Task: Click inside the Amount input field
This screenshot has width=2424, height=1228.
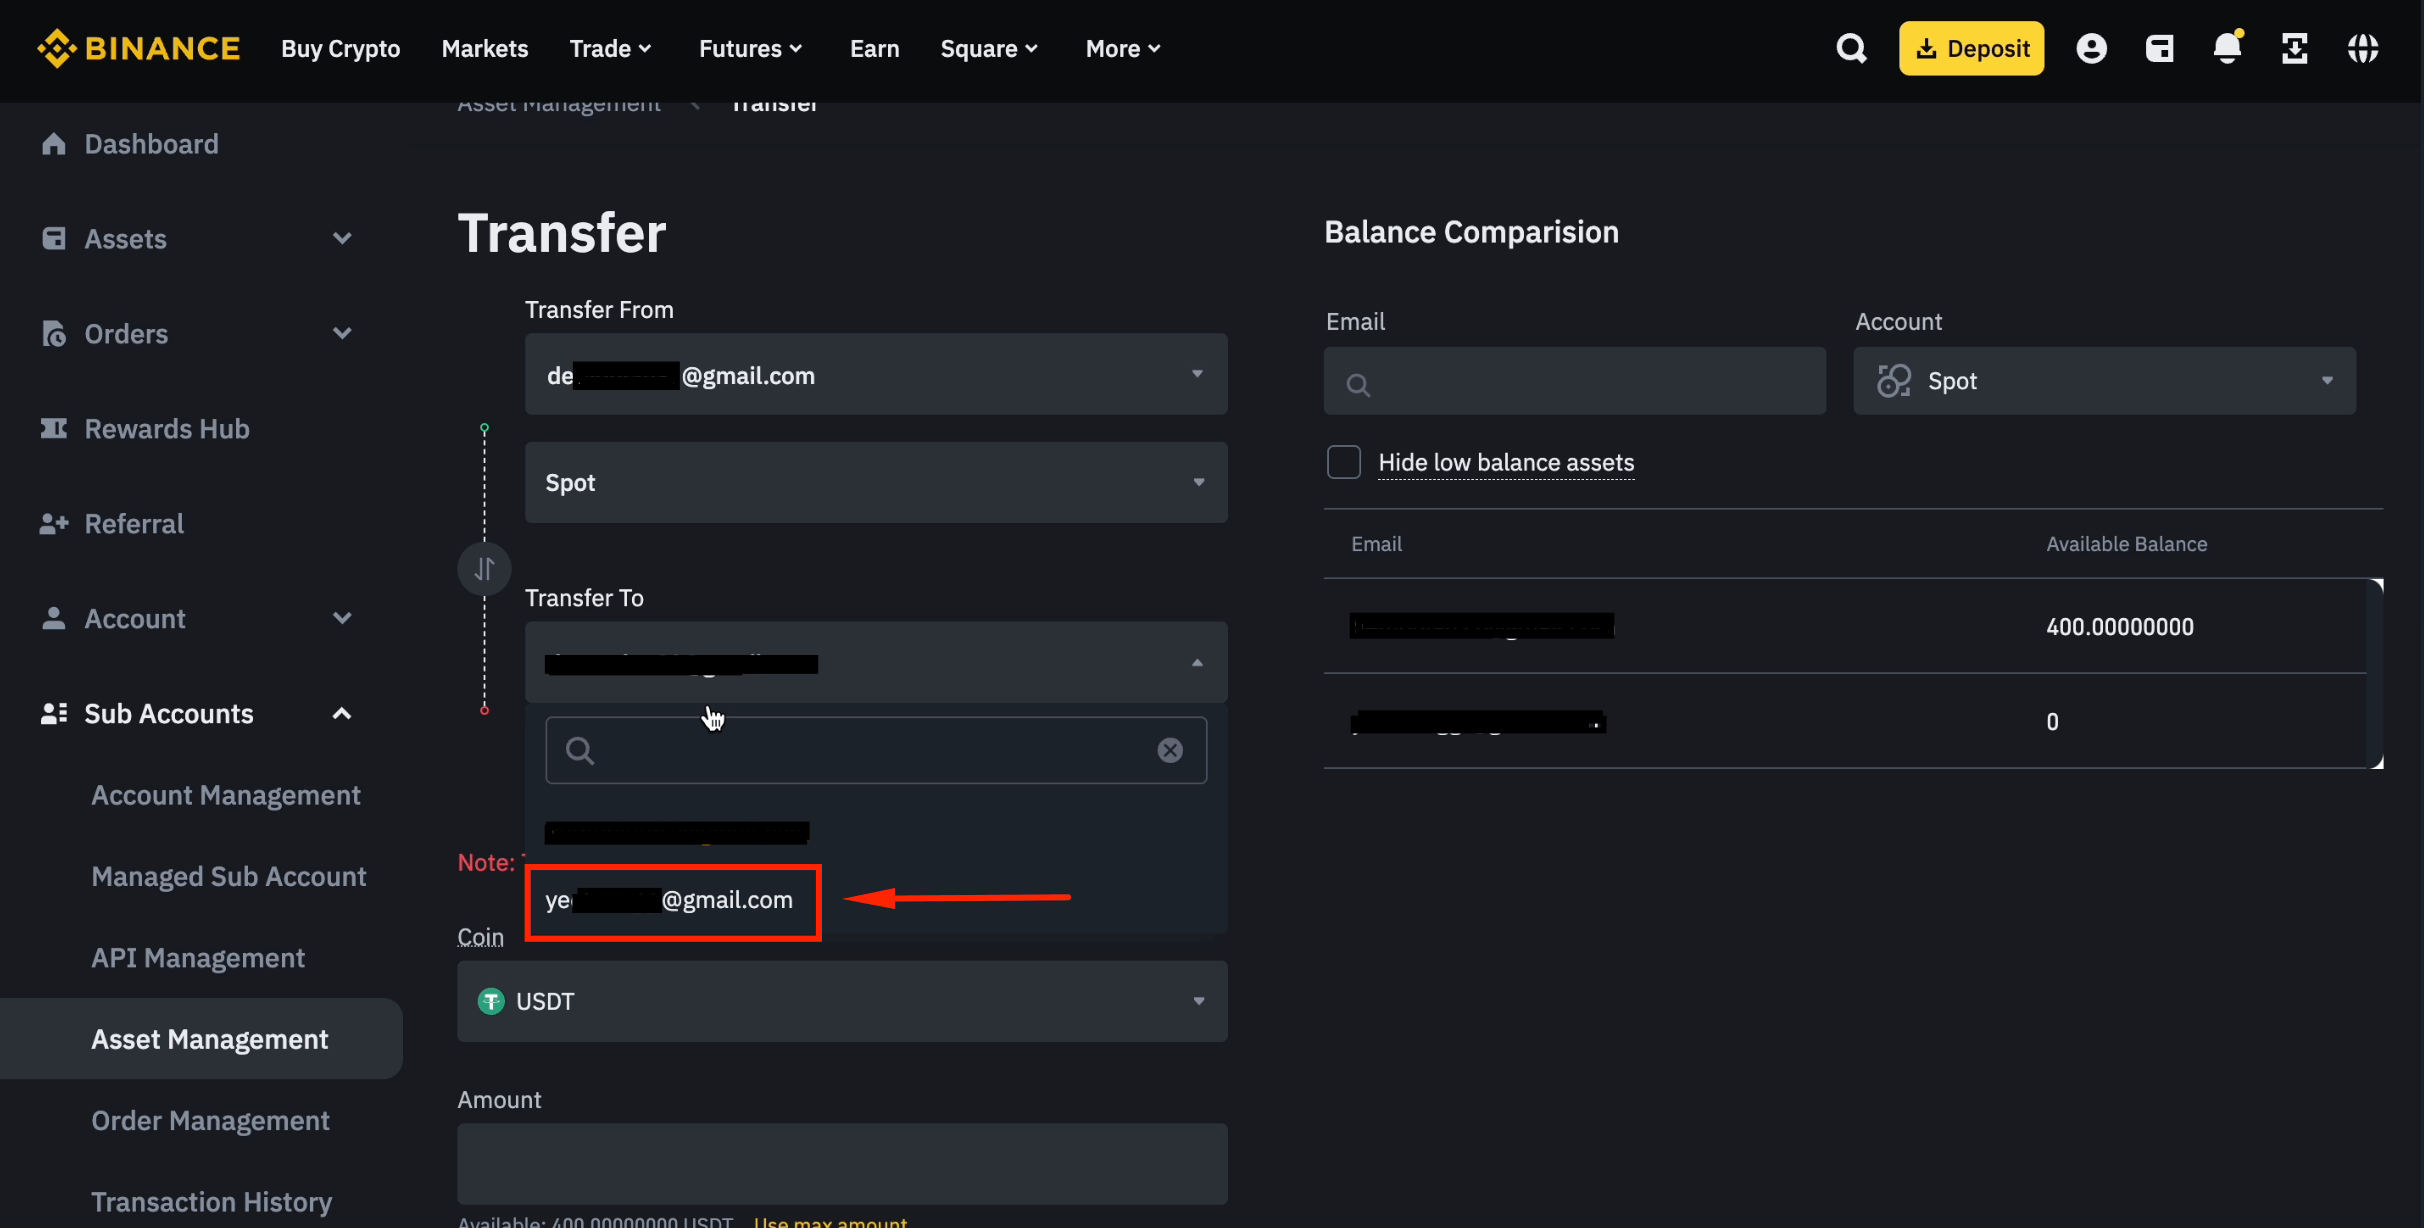Action: pyautogui.click(x=841, y=1163)
